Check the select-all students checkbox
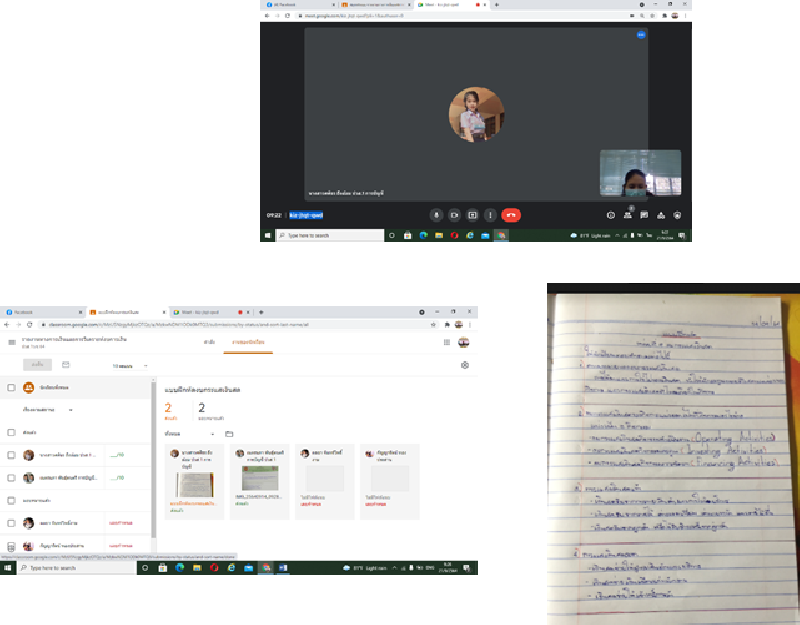Screen dimensions: 800x625 tap(11, 388)
